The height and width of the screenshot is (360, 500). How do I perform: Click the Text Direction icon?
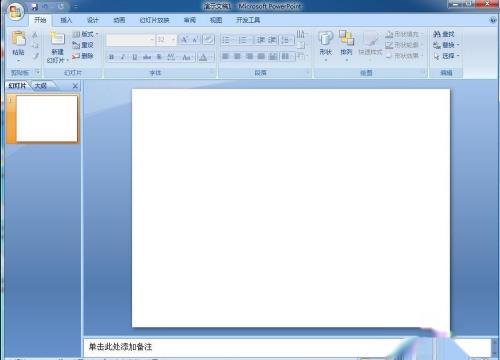[x=301, y=34]
